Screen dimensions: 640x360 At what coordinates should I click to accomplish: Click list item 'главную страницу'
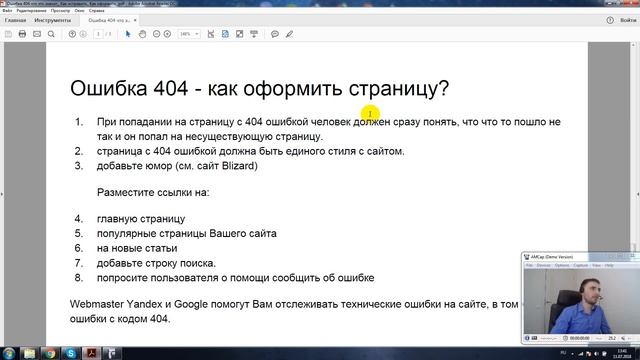click(x=141, y=219)
